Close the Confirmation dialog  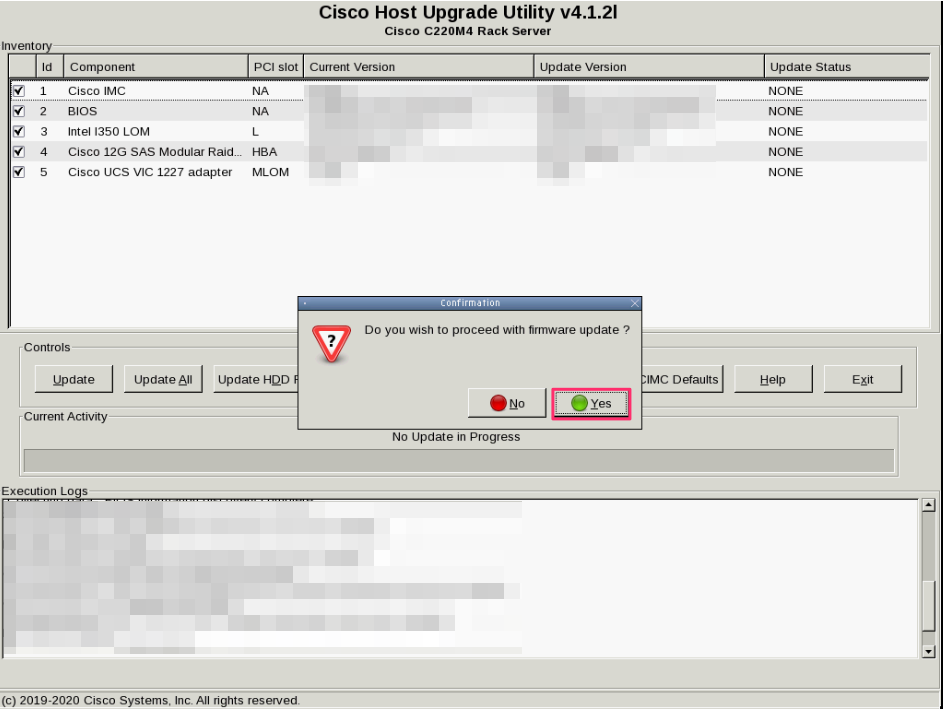634,304
